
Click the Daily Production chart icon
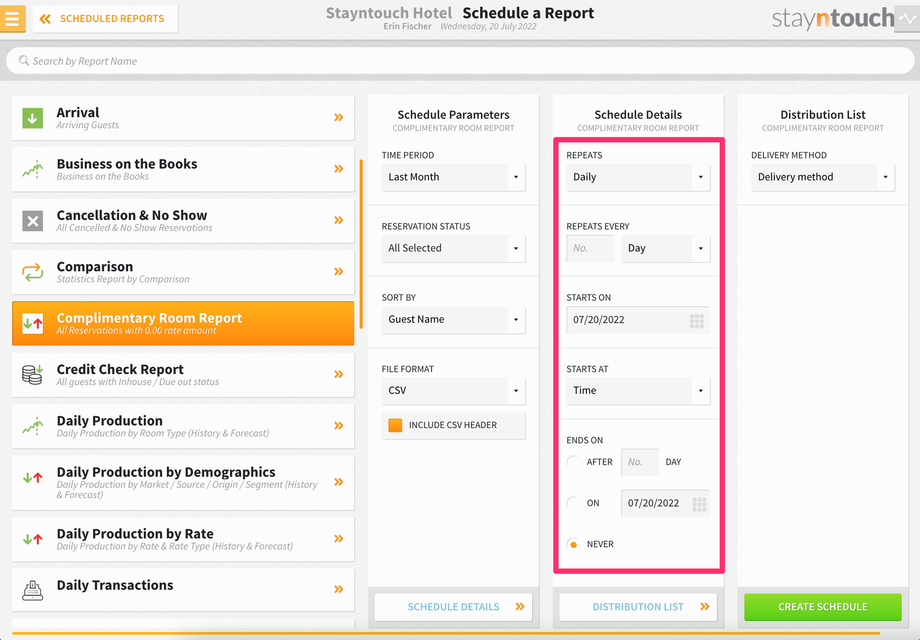coord(33,426)
